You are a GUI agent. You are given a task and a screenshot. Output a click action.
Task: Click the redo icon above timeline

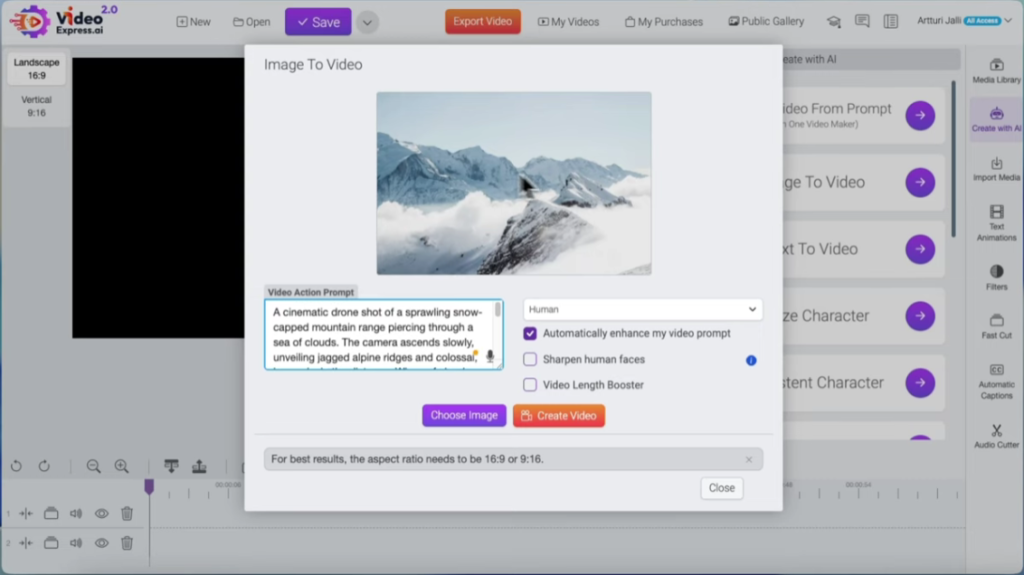[44, 466]
